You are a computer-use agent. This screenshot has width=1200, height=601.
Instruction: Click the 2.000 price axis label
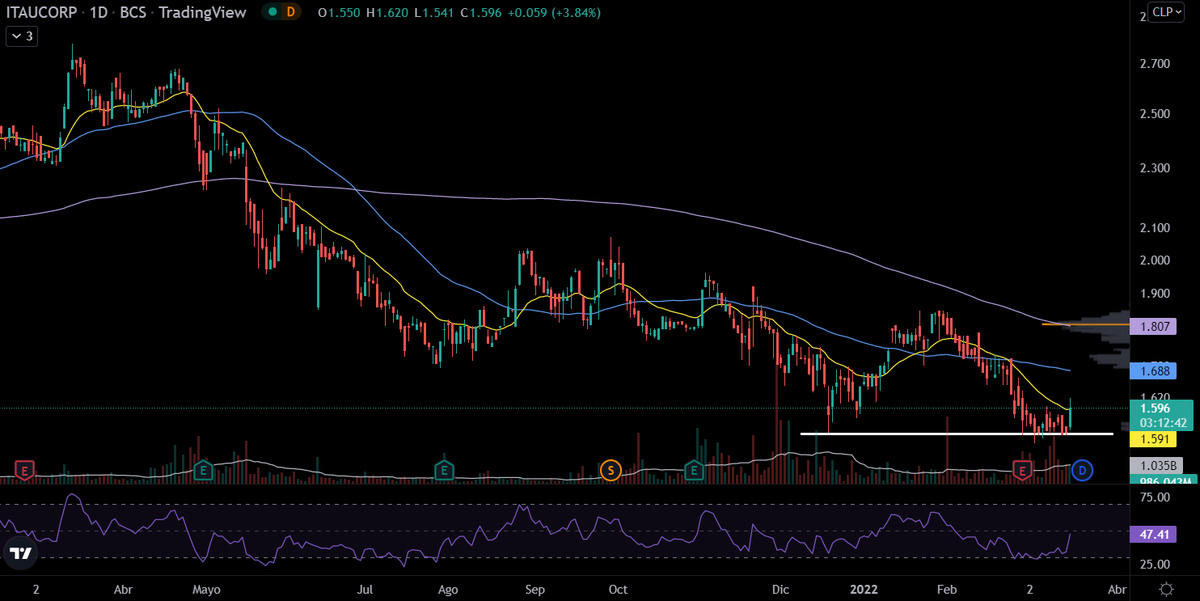(x=1154, y=261)
